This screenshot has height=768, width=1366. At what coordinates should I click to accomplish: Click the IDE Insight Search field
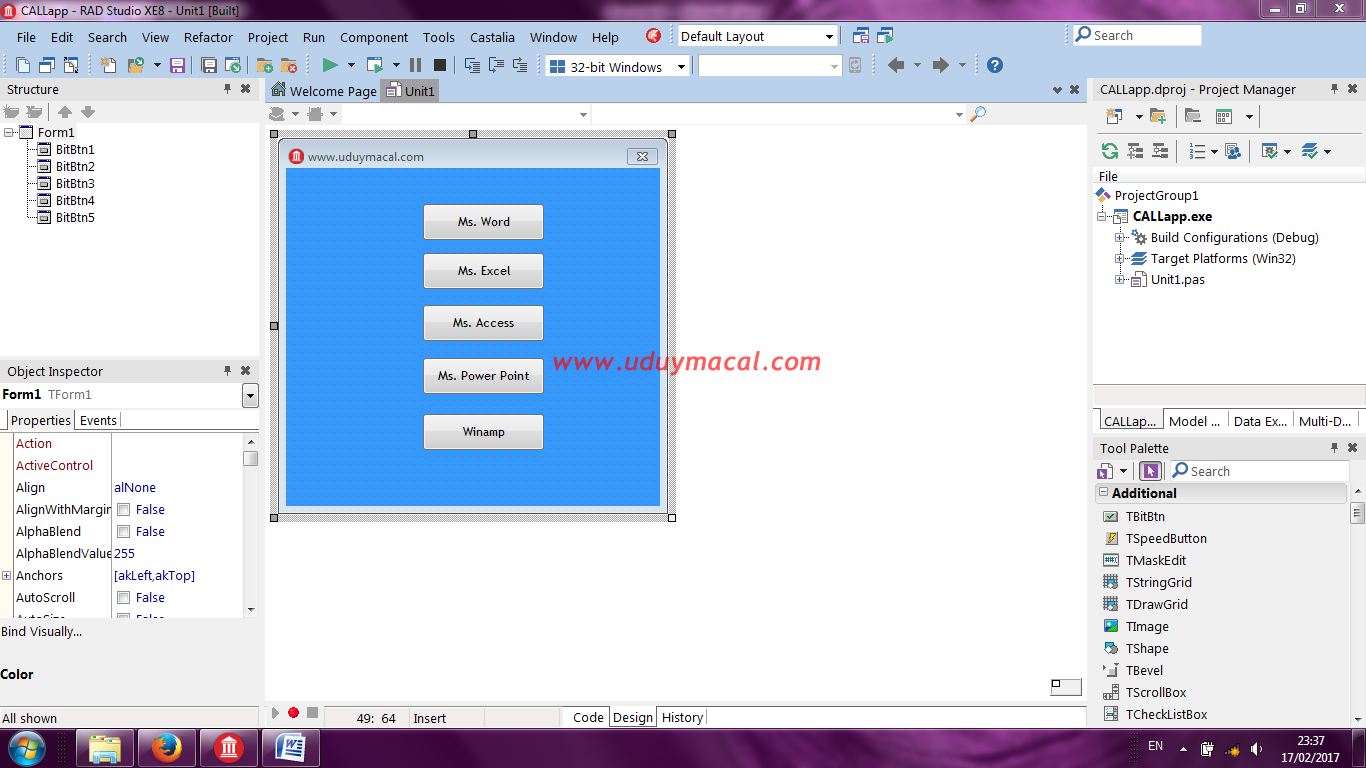(x=1136, y=35)
